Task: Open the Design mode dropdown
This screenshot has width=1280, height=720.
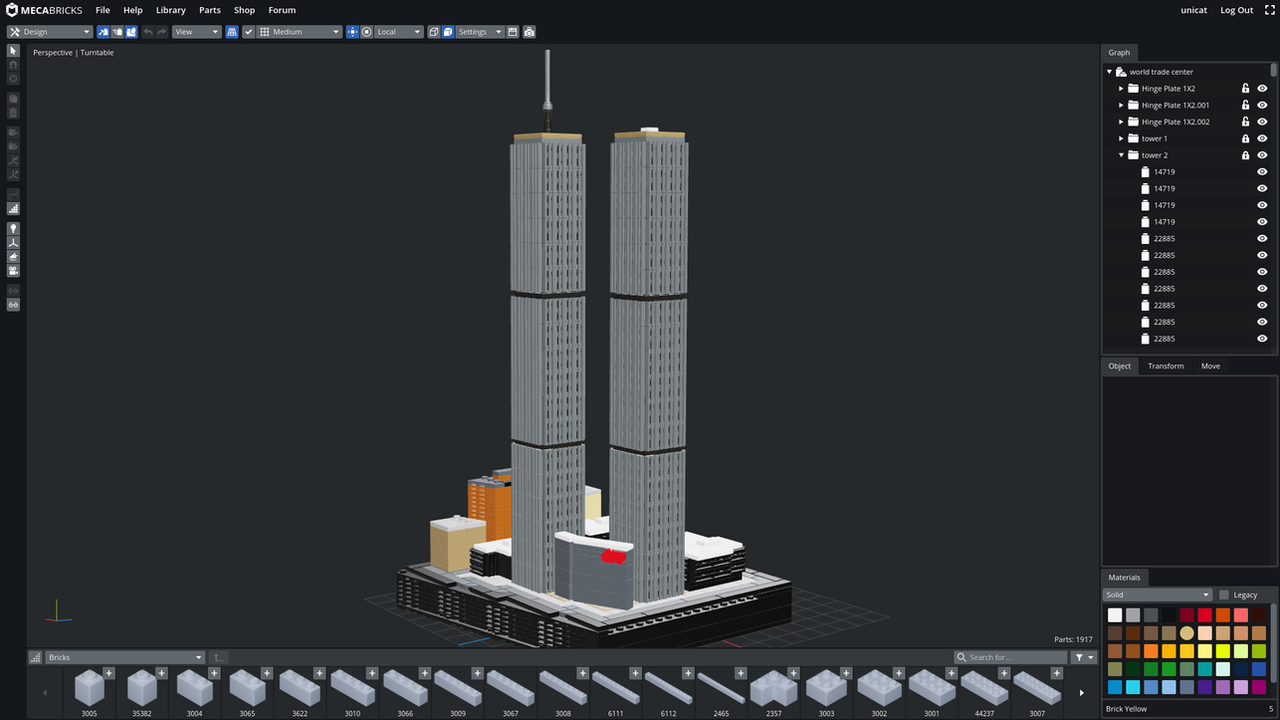Action: pyautogui.click(x=50, y=32)
